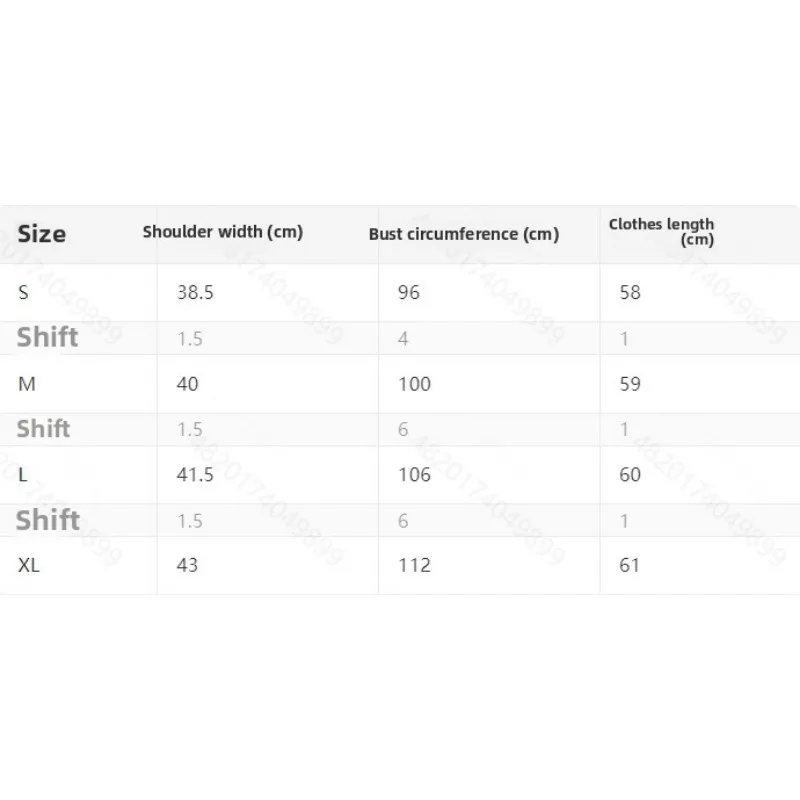Select the L size row label
This screenshot has width=800, height=800.
pyautogui.click(x=23, y=475)
